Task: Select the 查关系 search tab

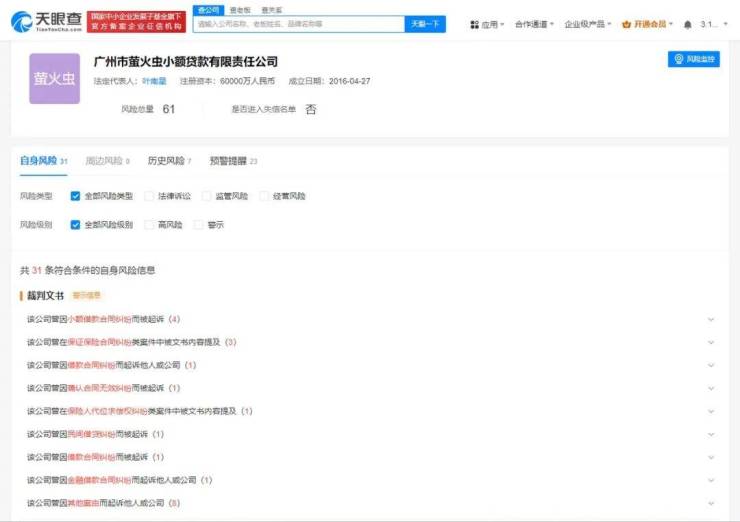Action: [x=272, y=10]
